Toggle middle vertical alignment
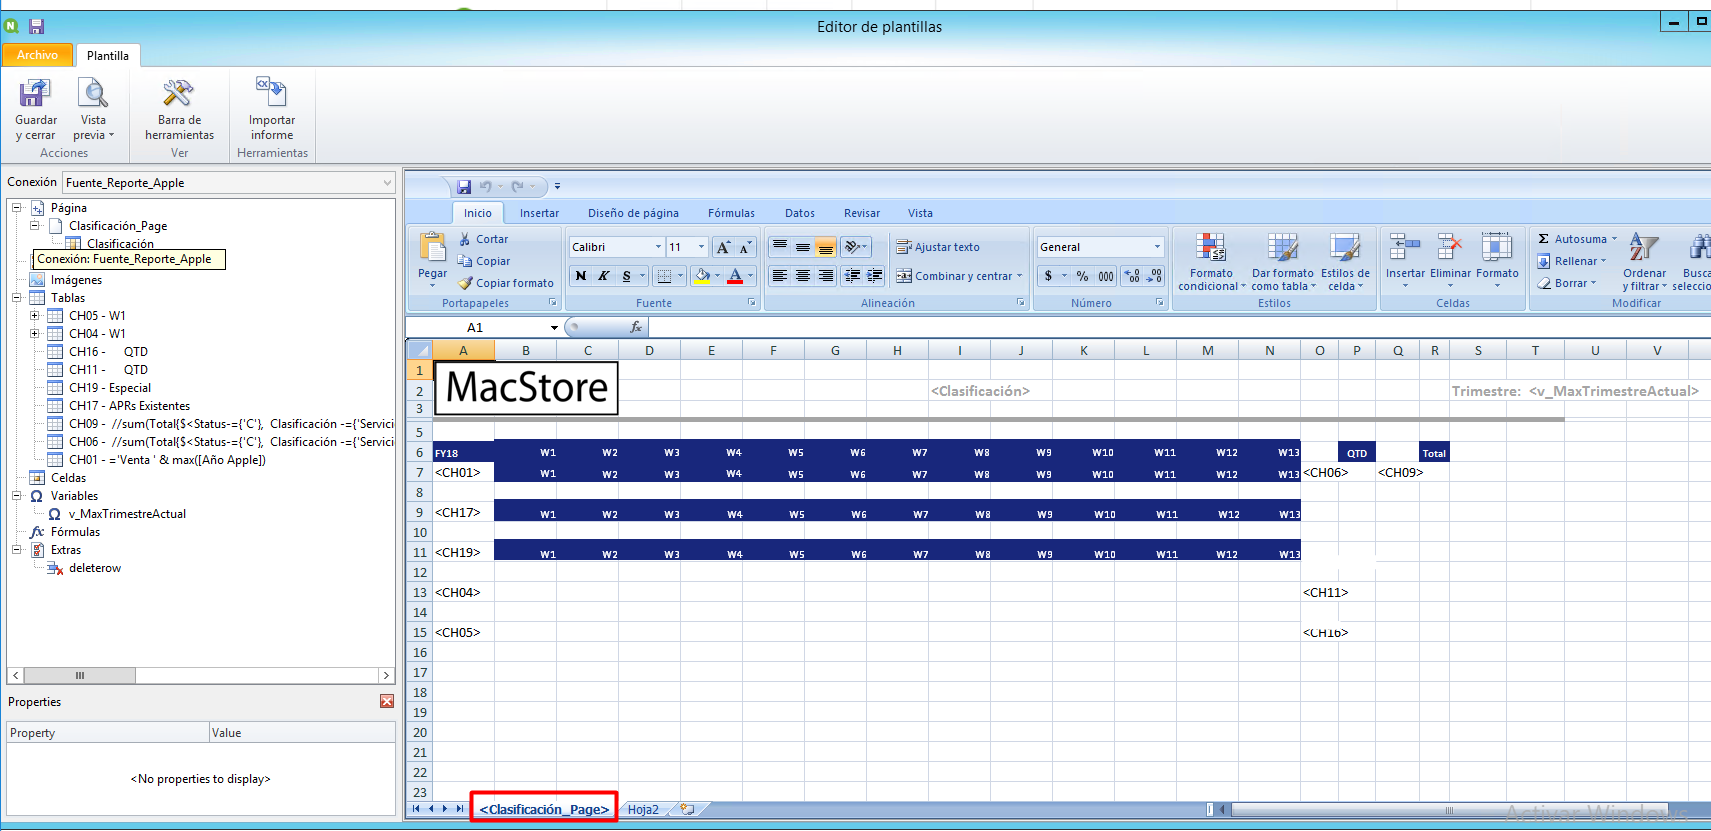The height and width of the screenshot is (831, 1711). pyautogui.click(x=803, y=247)
